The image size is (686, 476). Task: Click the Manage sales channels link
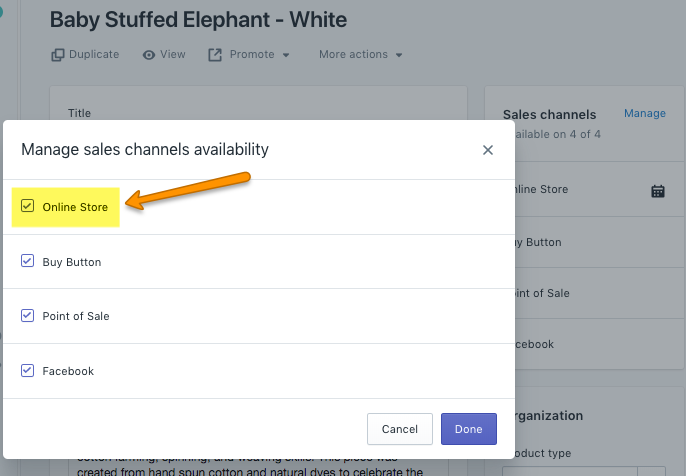645,113
